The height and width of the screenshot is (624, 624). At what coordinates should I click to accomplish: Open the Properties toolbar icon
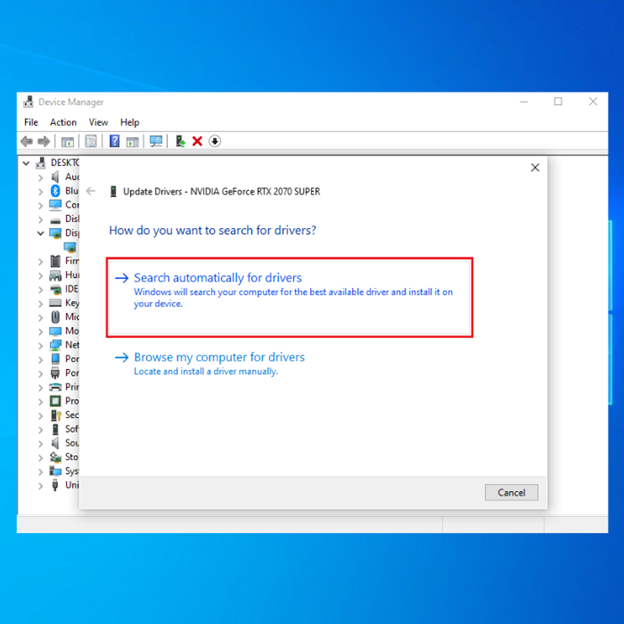point(91,141)
